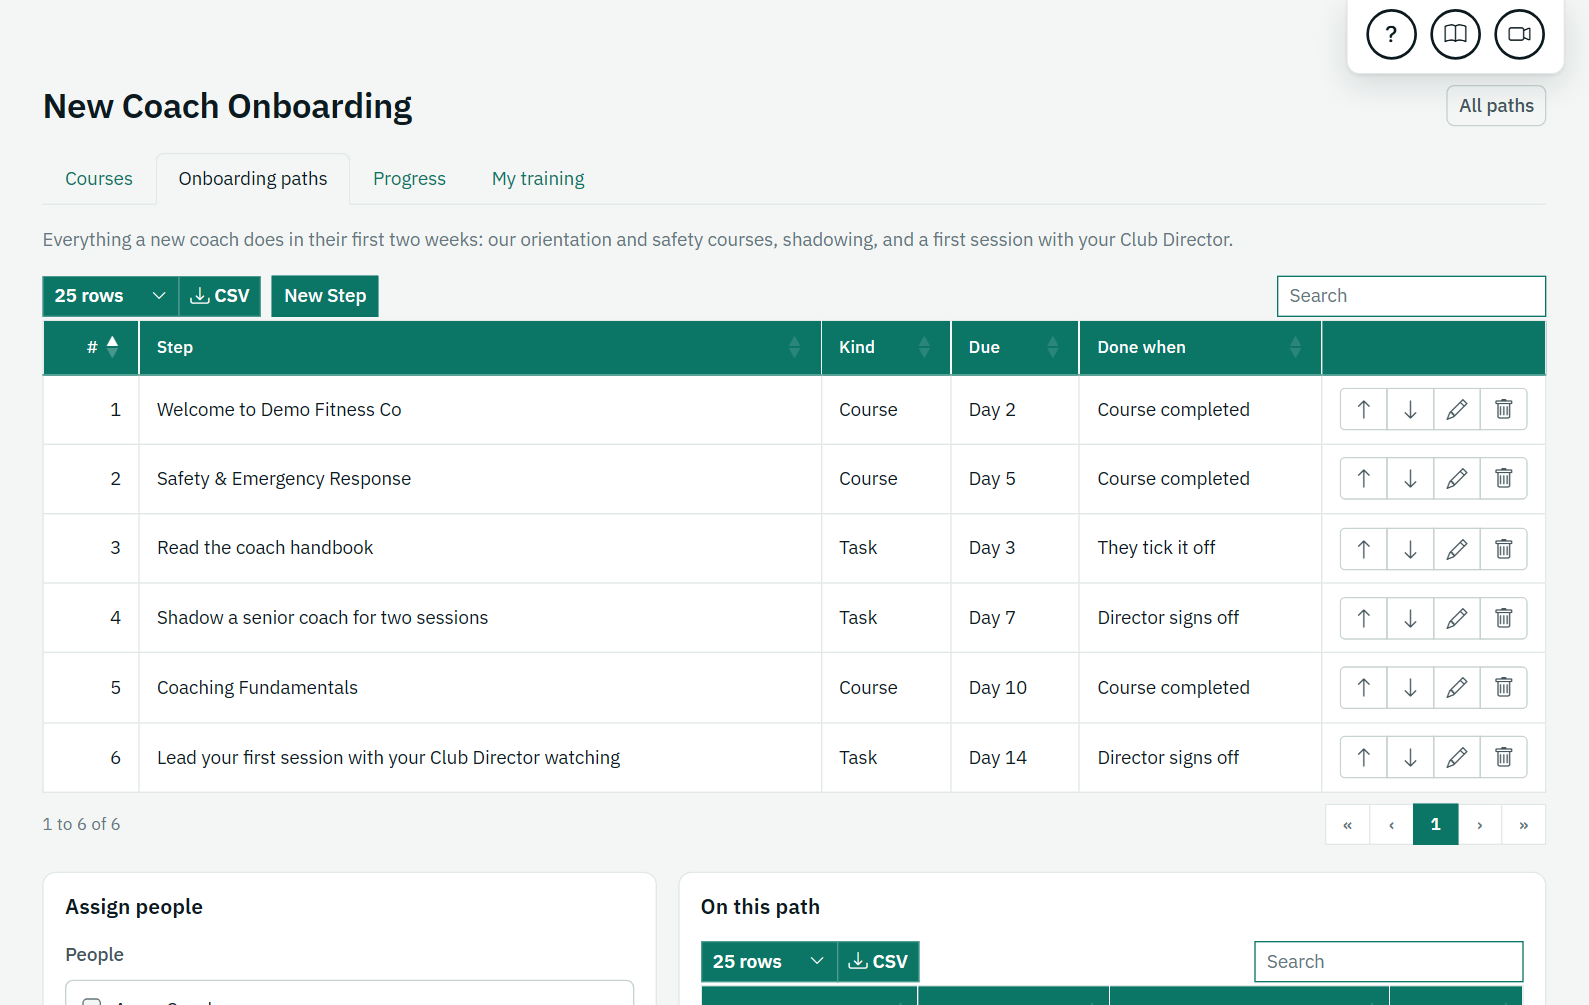The height and width of the screenshot is (1005, 1589).
Task: Delete the 'Welcome to Demo Fitness Co' step
Action: pos(1504,409)
